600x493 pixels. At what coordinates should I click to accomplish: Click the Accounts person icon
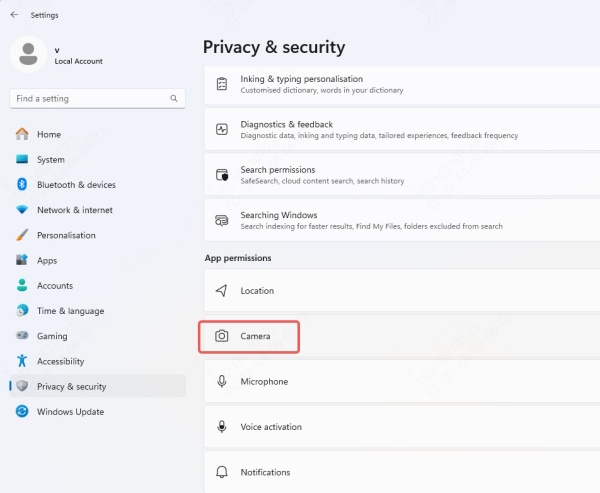point(22,285)
